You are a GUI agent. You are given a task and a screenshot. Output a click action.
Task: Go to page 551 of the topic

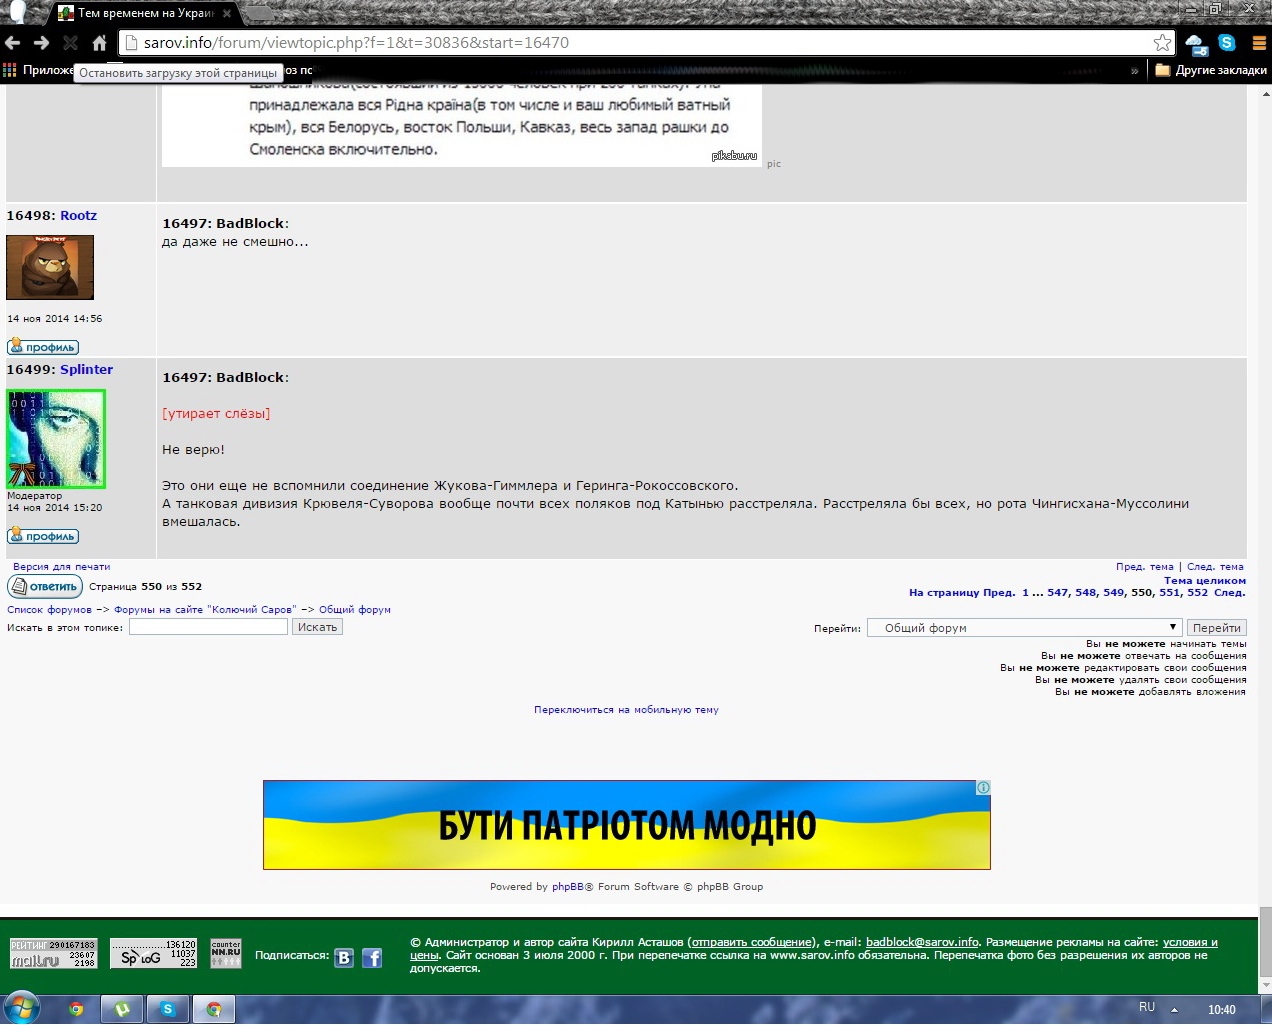1169,593
